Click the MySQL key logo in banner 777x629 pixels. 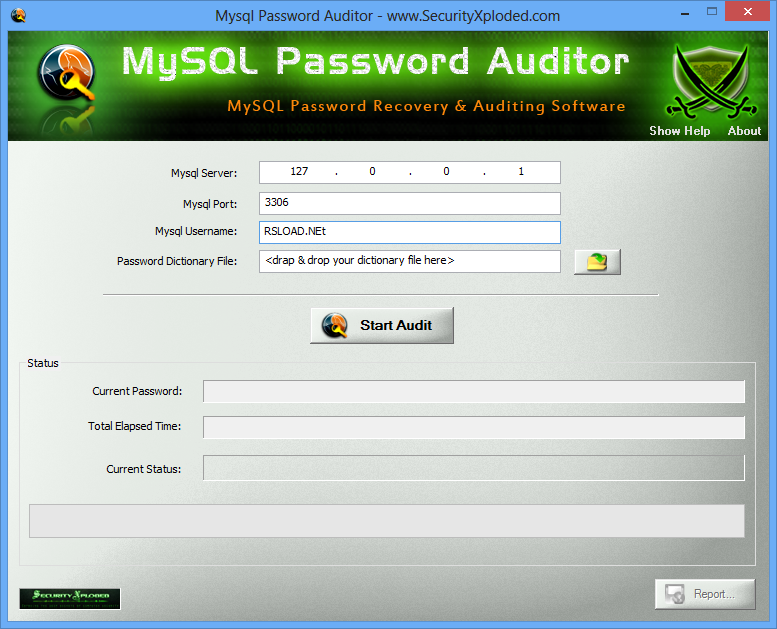pyautogui.click(x=66, y=73)
